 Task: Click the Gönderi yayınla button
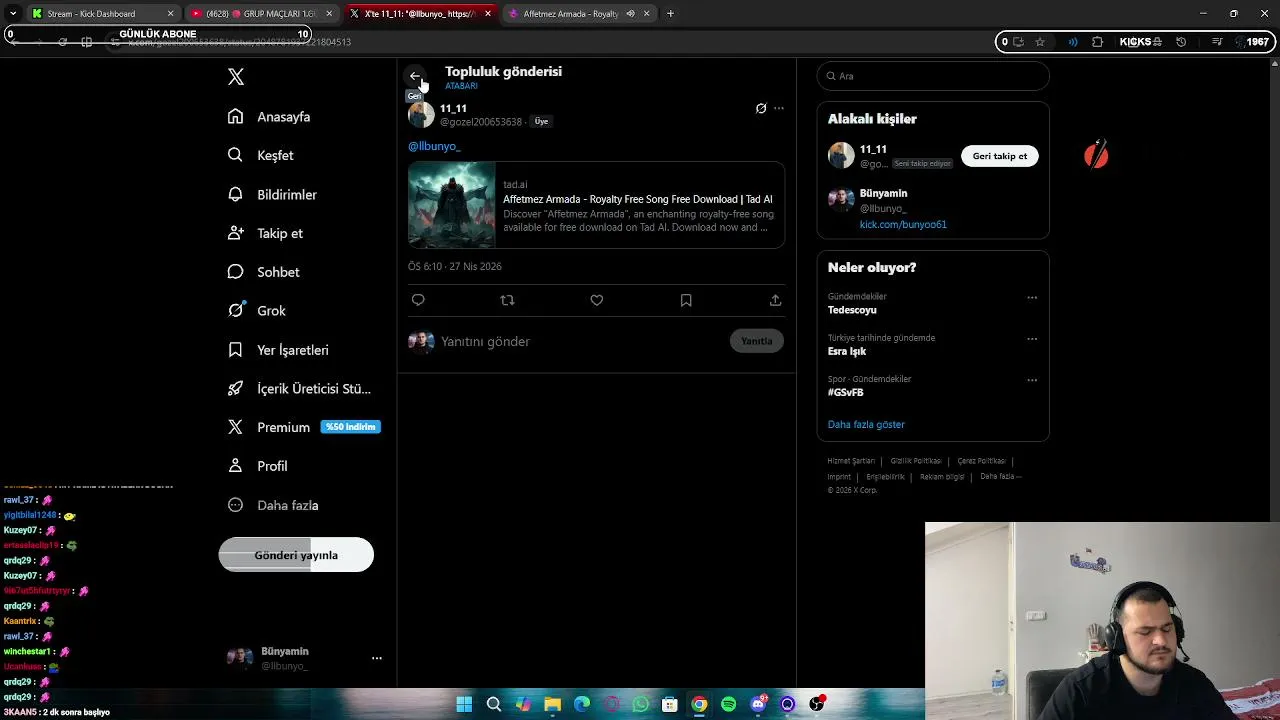pyautogui.click(x=296, y=555)
